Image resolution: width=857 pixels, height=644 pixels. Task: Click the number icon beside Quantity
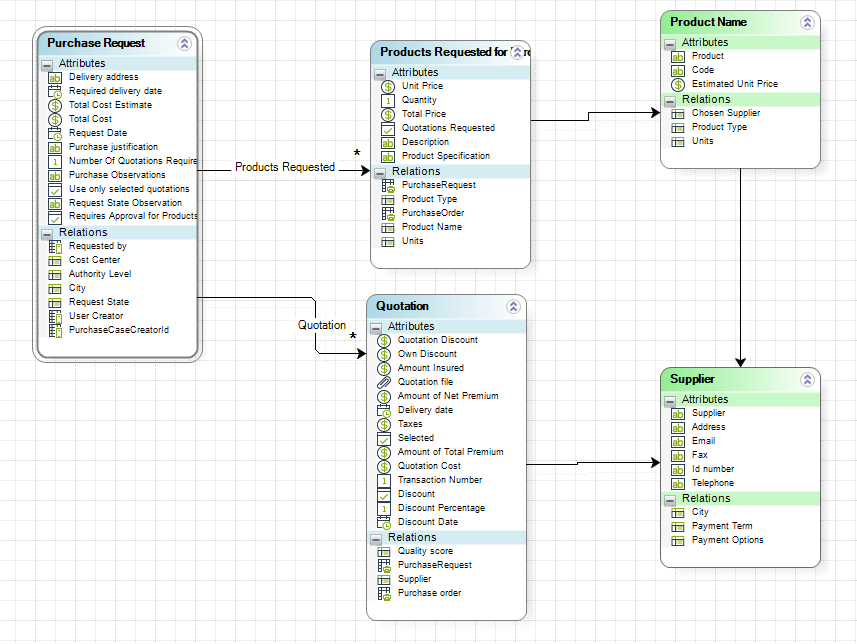point(388,100)
